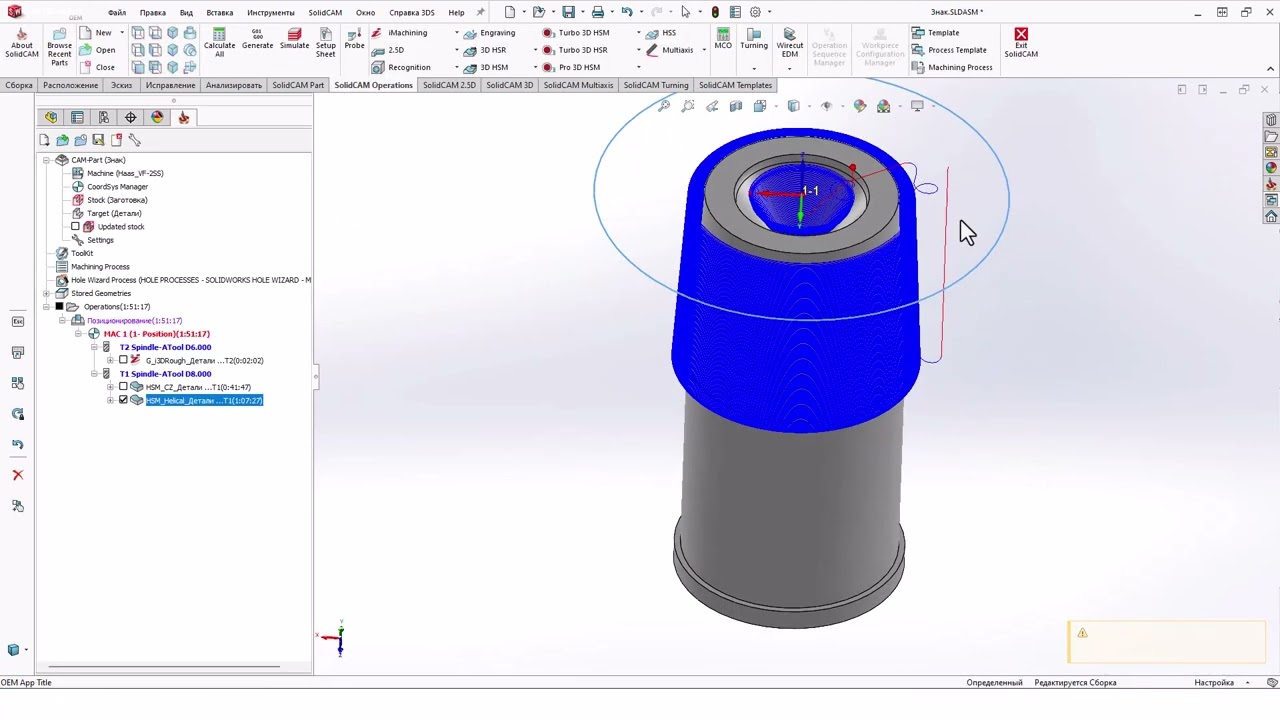
Task: Open the SolidCAM menu
Action: [x=325, y=12]
